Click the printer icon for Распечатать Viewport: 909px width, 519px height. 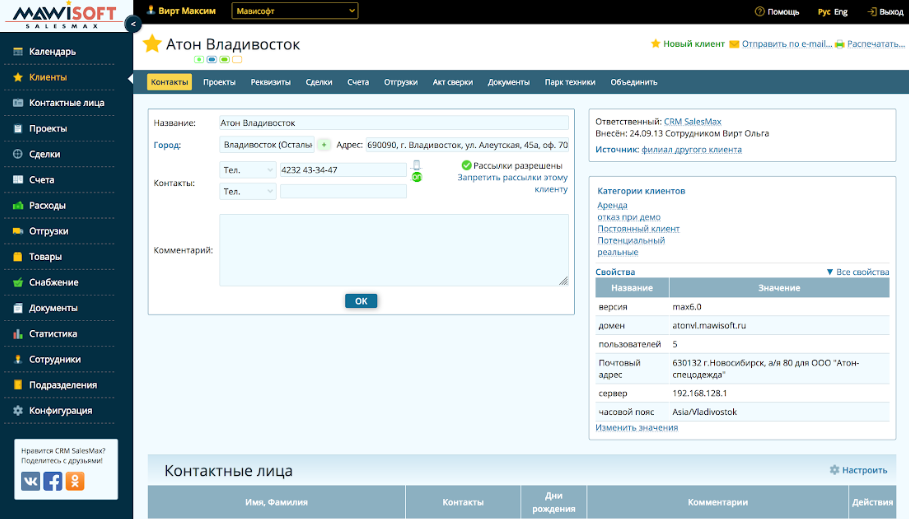click(x=839, y=44)
